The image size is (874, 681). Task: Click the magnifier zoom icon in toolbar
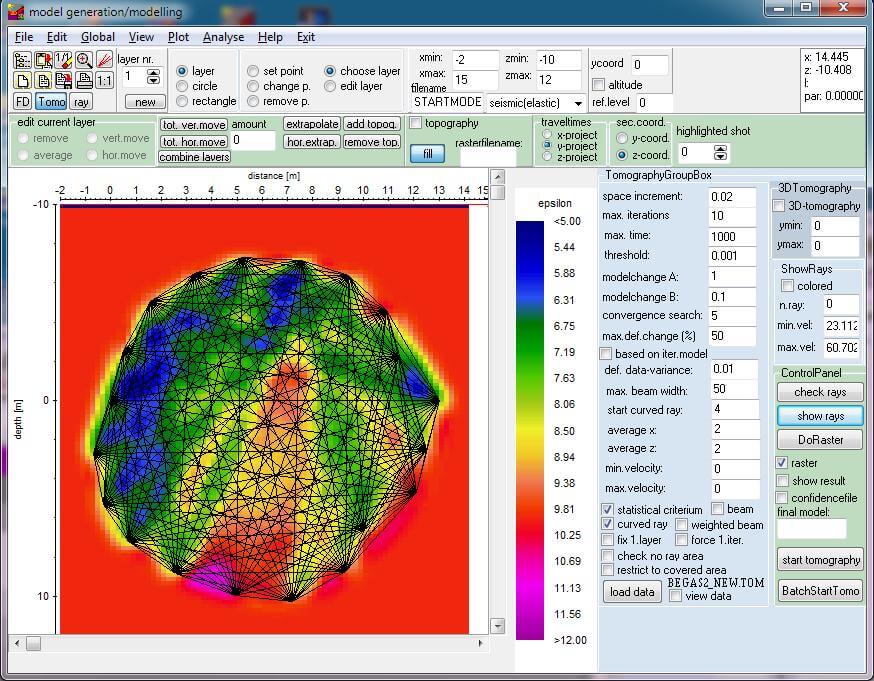click(83, 61)
